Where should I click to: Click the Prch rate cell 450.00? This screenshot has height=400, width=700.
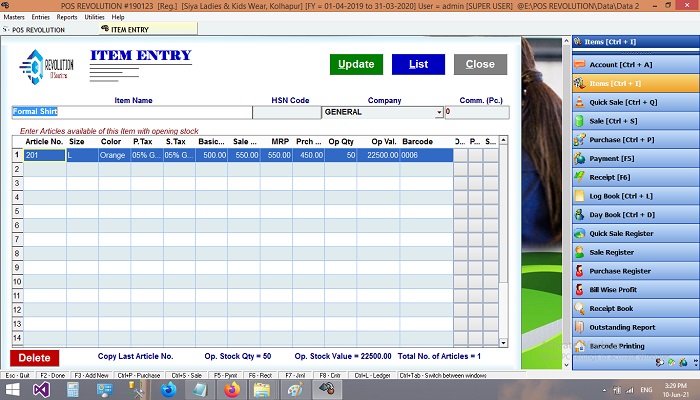click(308, 155)
